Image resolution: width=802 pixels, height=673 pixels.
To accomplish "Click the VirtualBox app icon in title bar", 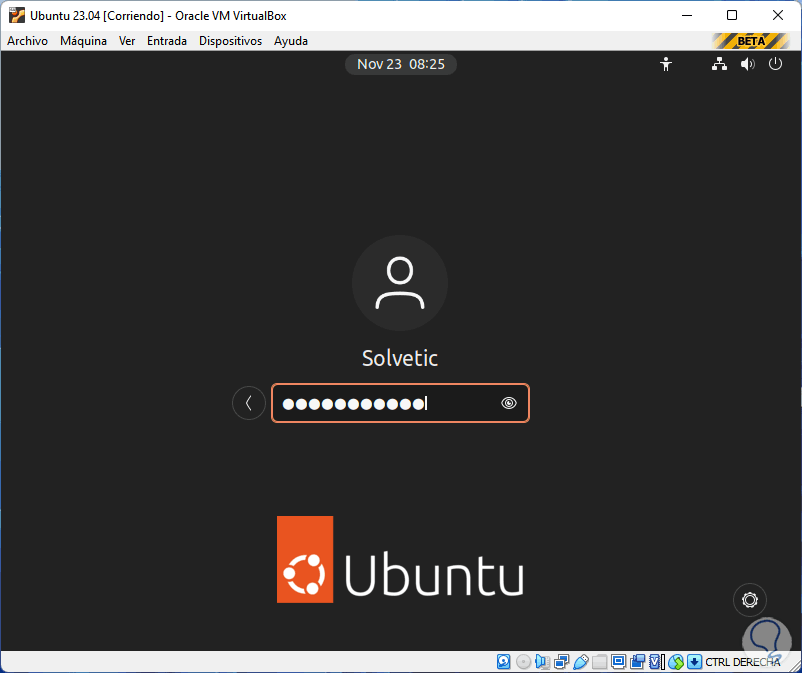I will point(16,16).
